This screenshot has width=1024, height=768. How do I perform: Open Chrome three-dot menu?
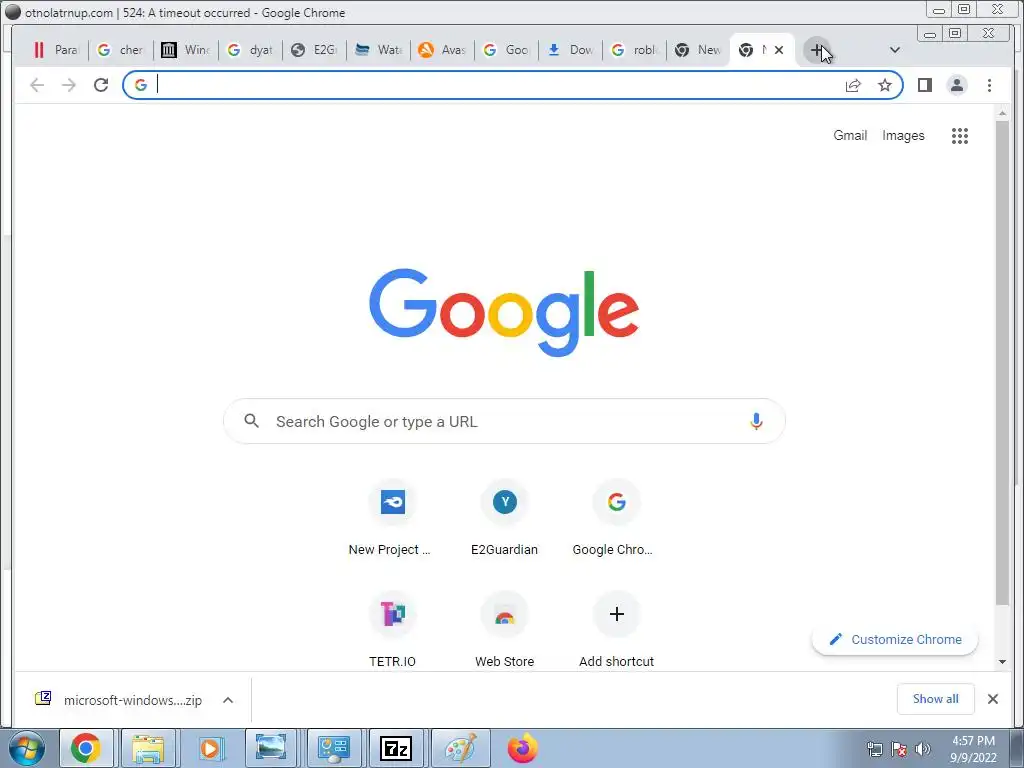coord(989,85)
